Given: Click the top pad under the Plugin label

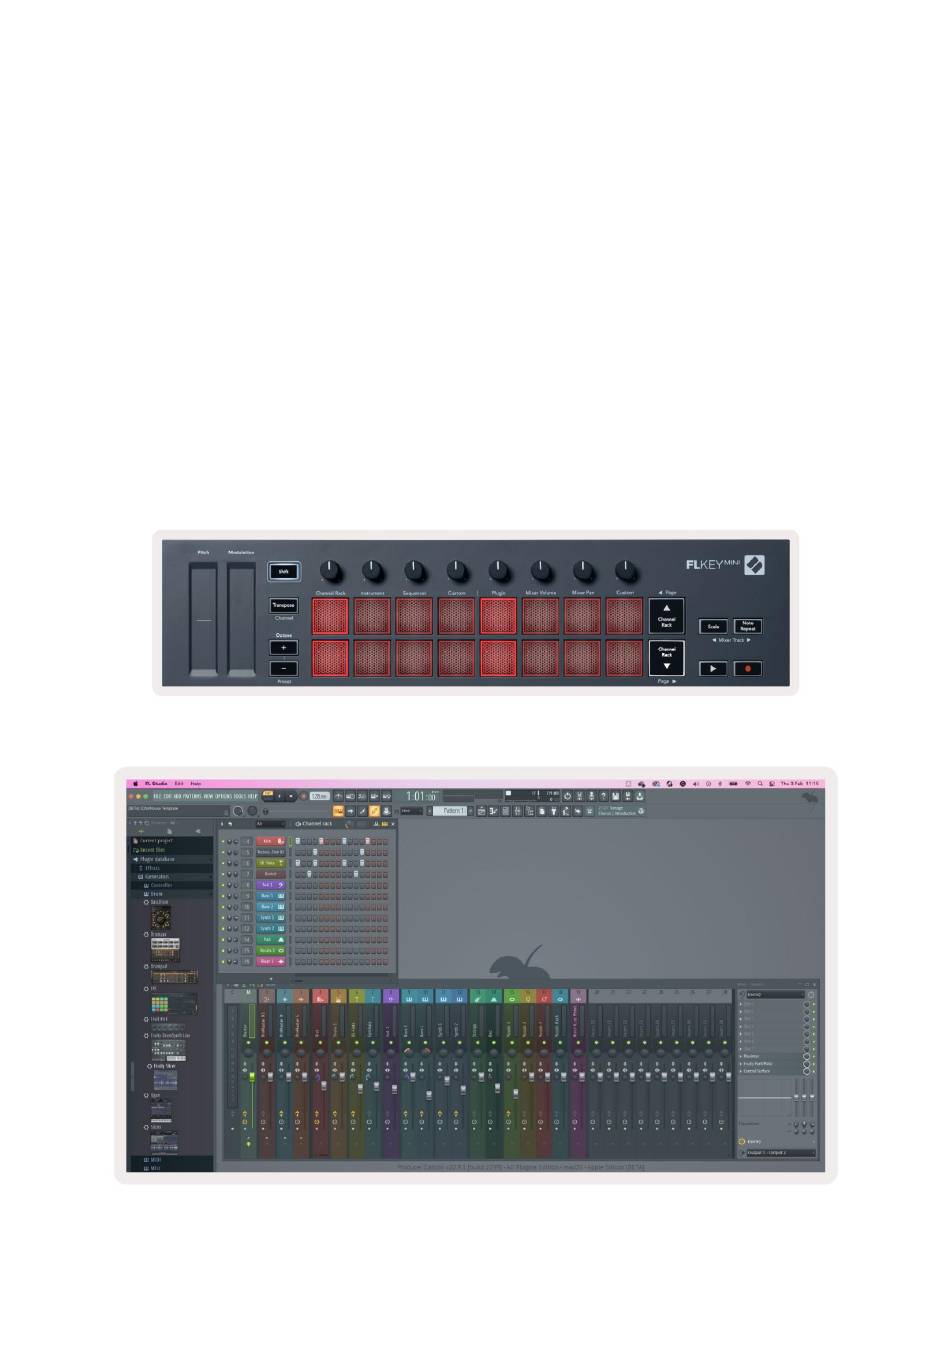Looking at the screenshot, I should click(499, 617).
